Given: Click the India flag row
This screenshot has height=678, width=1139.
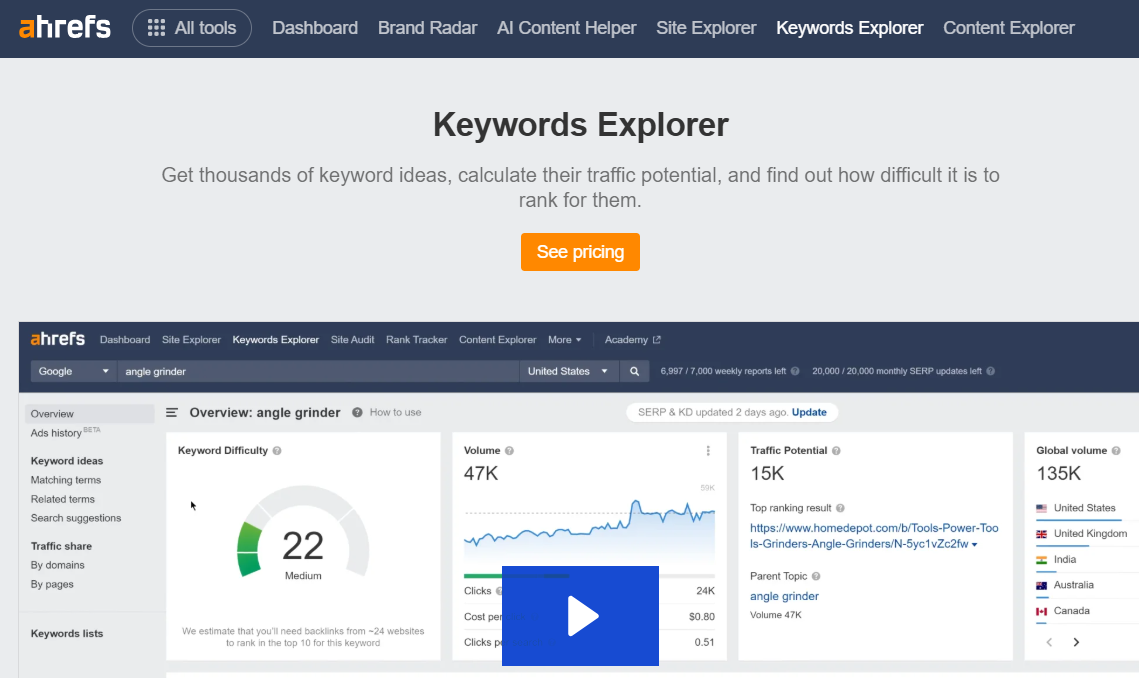Looking at the screenshot, I should point(1056,560).
